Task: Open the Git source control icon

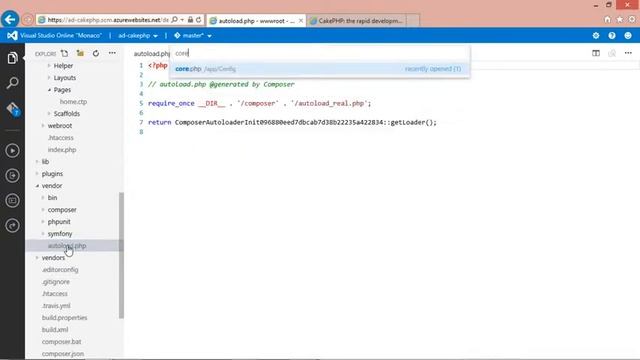Action: [13, 109]
